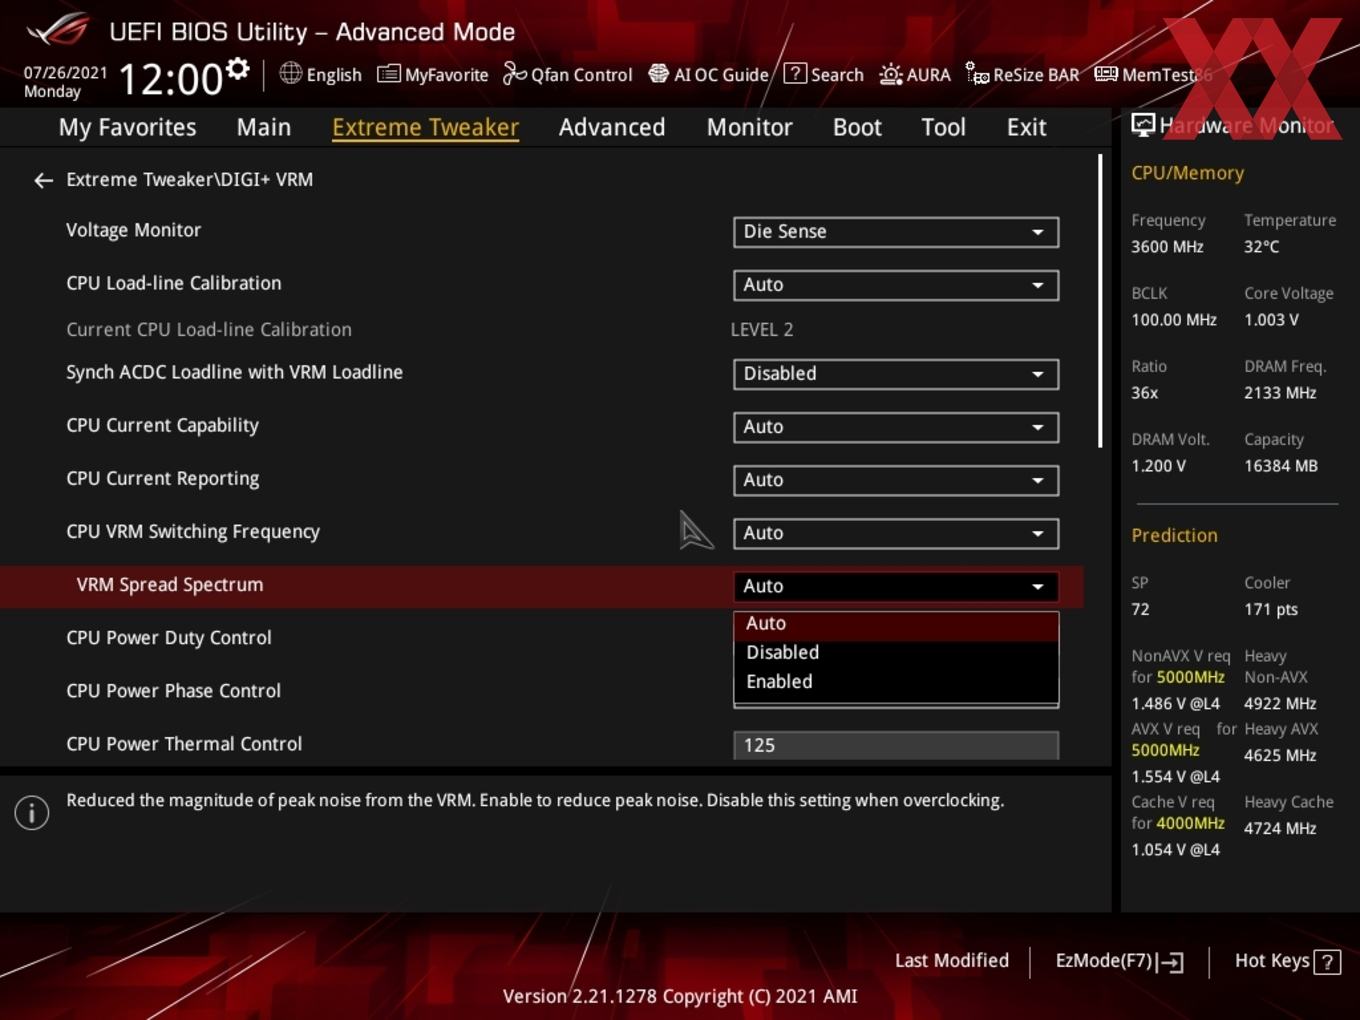Click Version 2.21.1278 copyright text
1360x1020 pixels.
(680, 997)
